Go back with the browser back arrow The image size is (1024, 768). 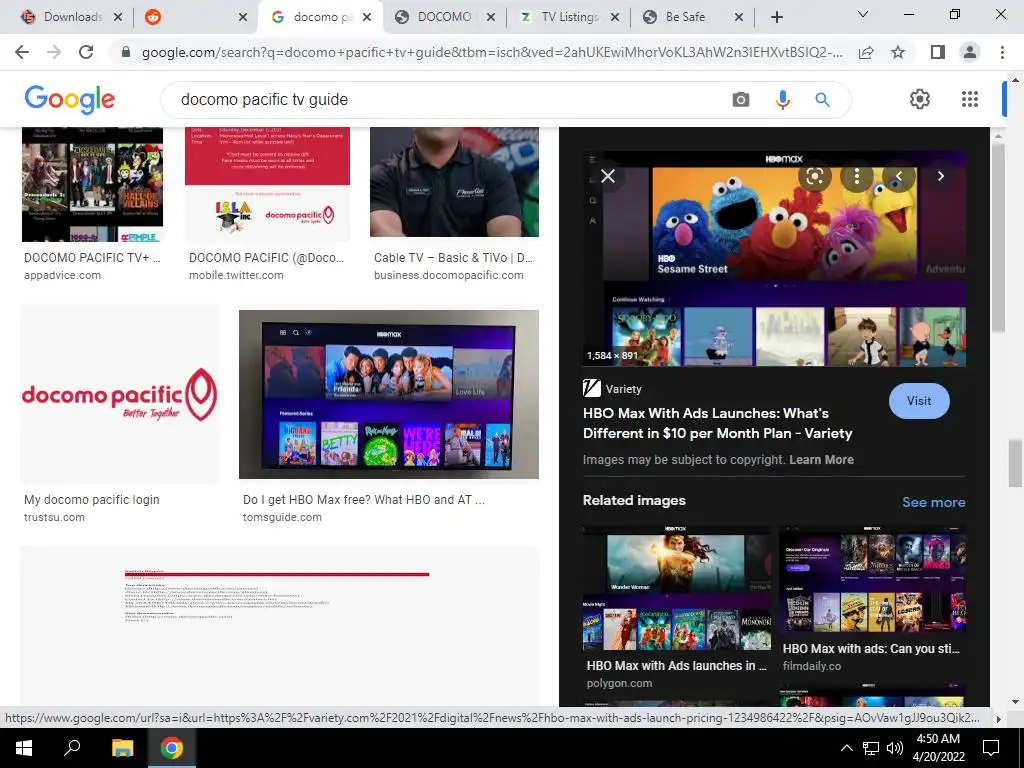coord(22,52)
